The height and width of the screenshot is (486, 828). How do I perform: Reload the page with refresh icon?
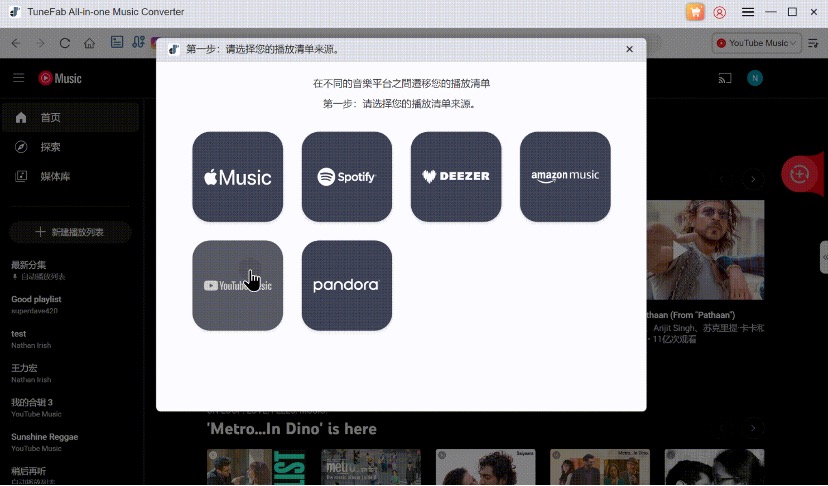coord(64,43)
